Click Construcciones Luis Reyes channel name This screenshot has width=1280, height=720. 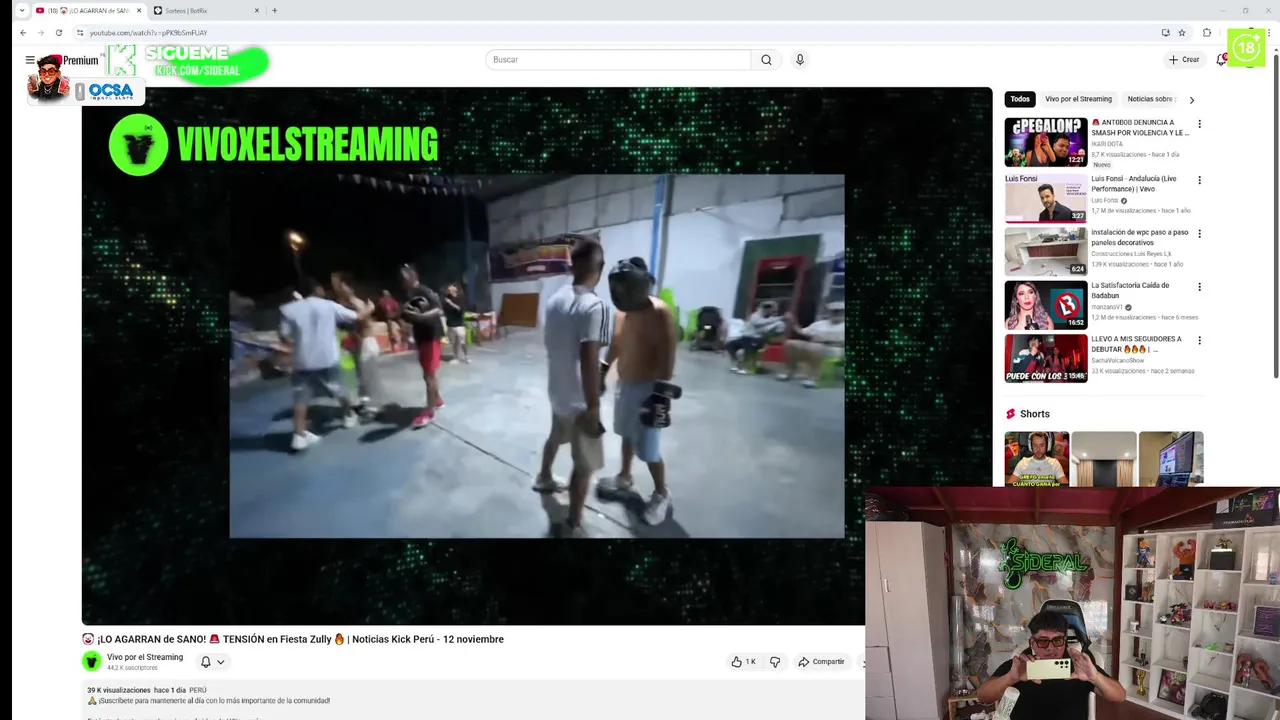[x=1131, y=254]
